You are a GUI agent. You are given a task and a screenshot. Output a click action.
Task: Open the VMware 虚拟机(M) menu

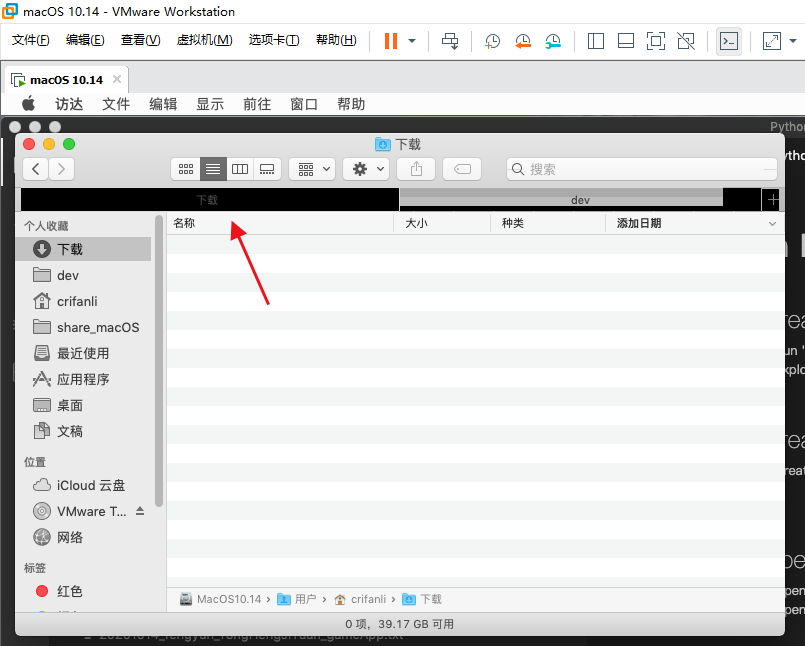(204, 40)
